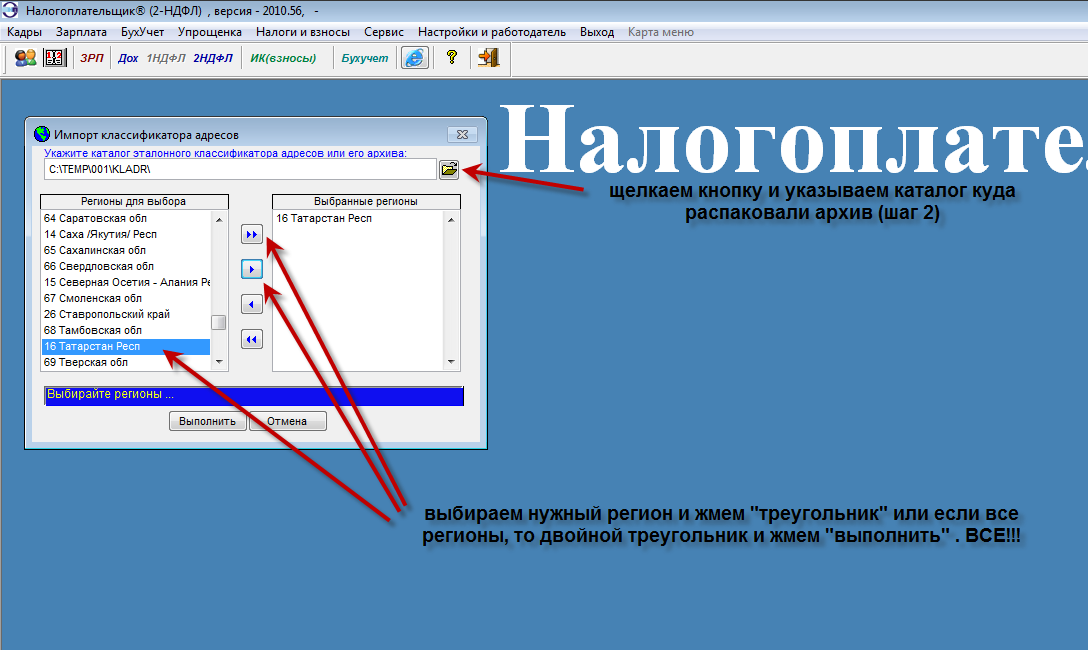The height and width of the screenshot is (650, 1088).
Task: Open the 1НДФЛ toolbar shortcut
Action: pyautogui.click(x=166, y=58)
